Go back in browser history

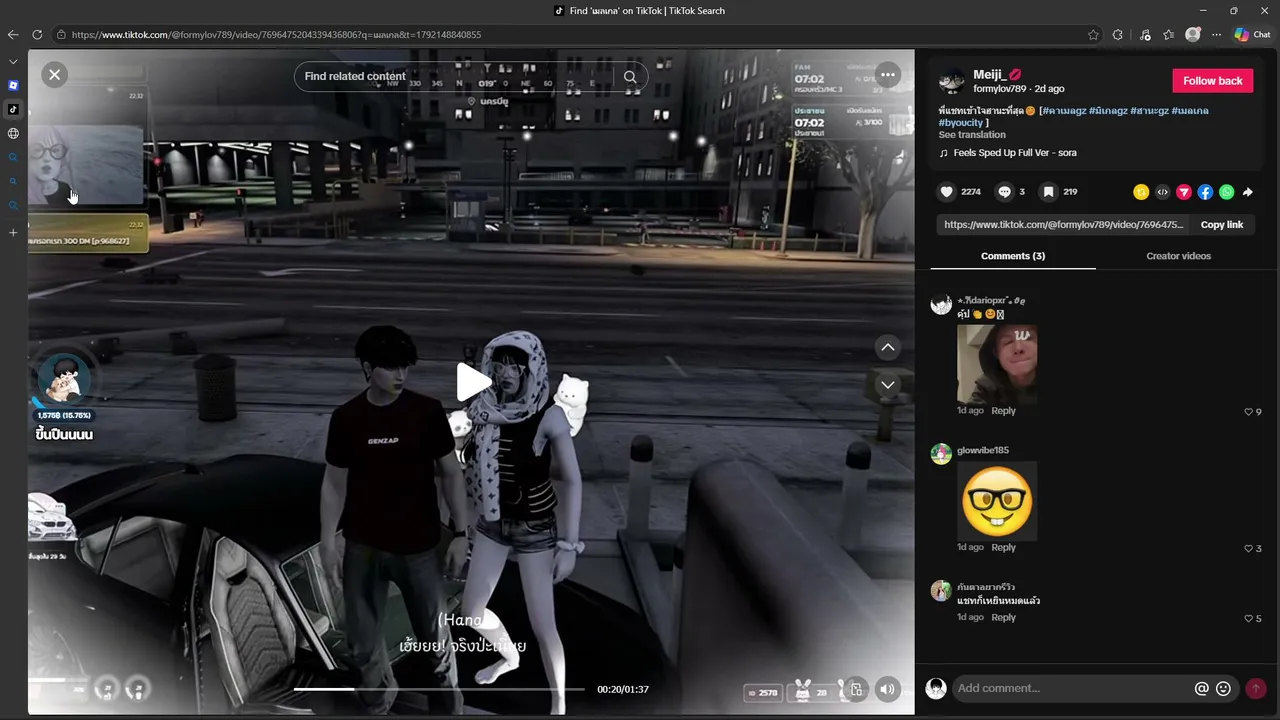(x=13, y=35)
